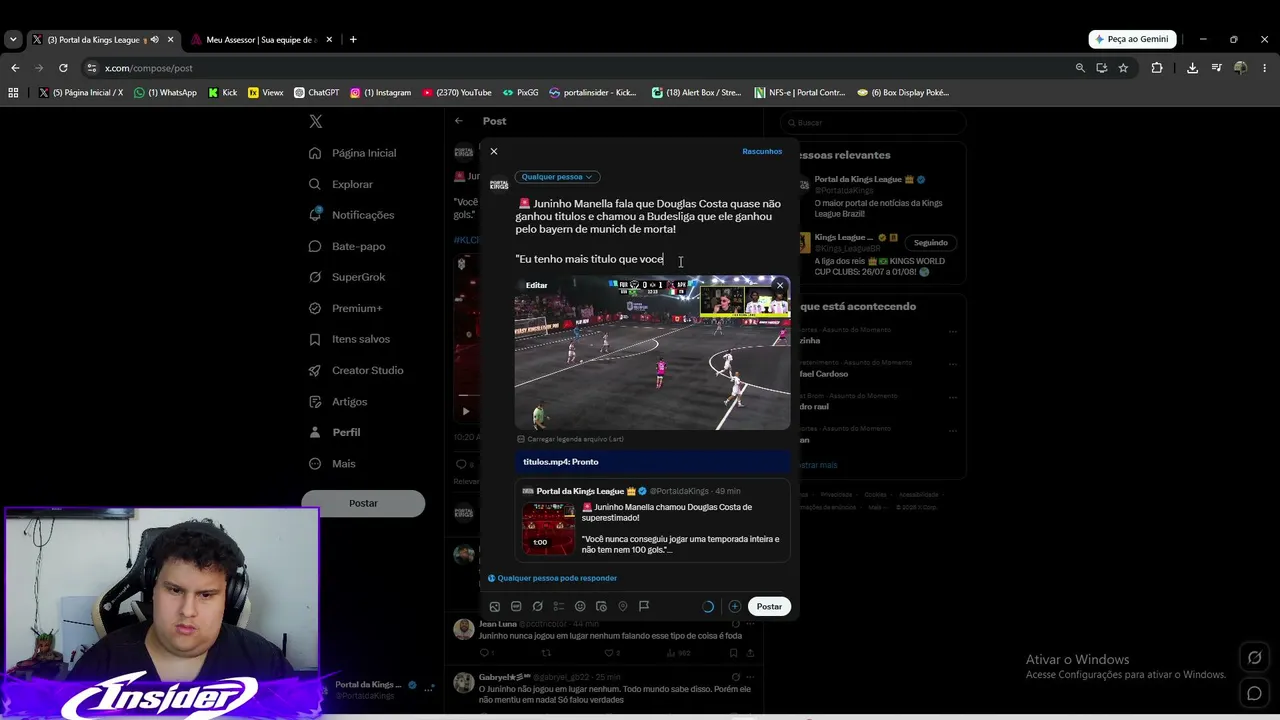Image resolution: width=1280 pixels, height=720 pixels.
Task: Open the quoted Portal da Kings League post
Action: click(x=652, y=520)
